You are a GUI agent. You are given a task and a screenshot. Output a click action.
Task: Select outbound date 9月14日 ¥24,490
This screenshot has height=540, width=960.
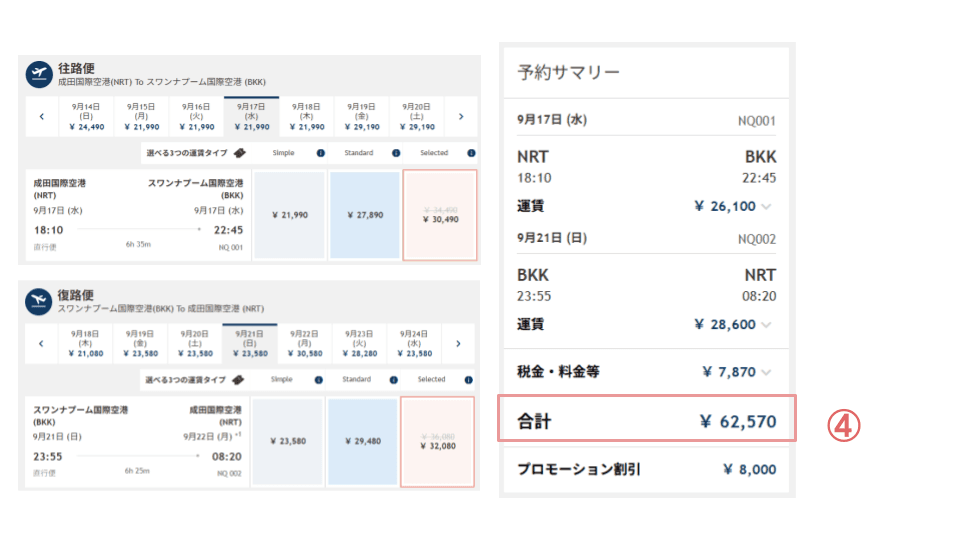[x=86, y=116]
